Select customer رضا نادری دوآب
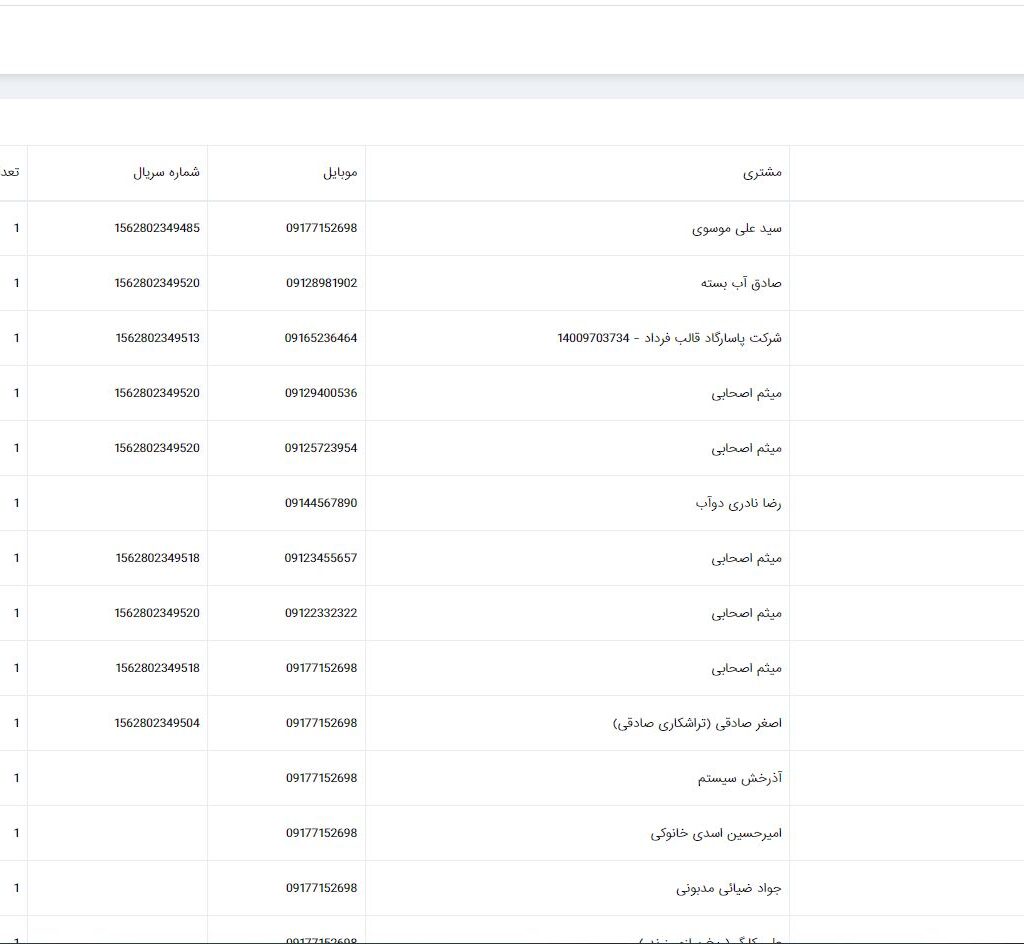 coord(738,504)
